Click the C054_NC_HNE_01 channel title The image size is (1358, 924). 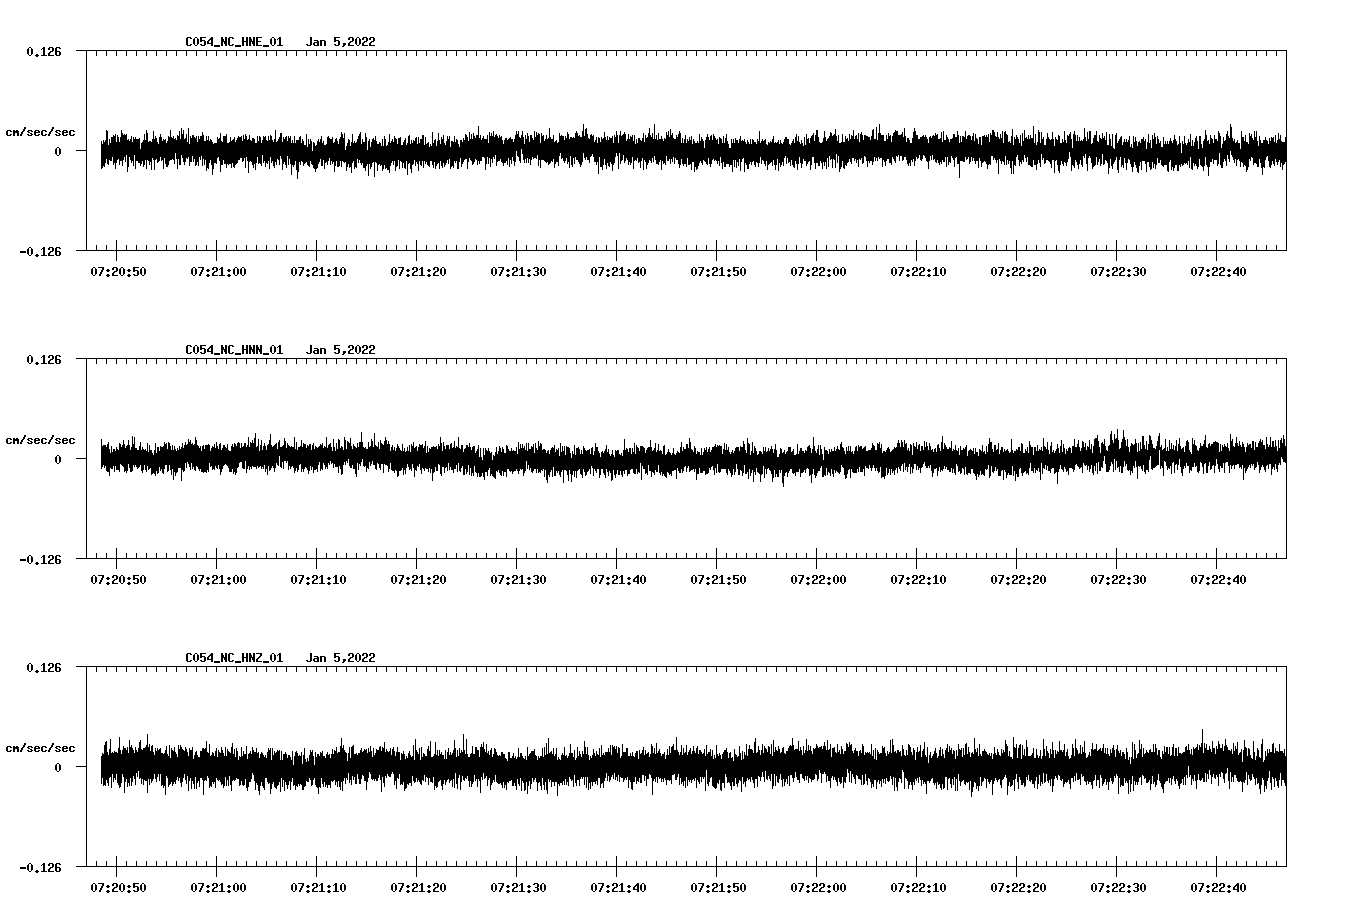tap(234, 42)
